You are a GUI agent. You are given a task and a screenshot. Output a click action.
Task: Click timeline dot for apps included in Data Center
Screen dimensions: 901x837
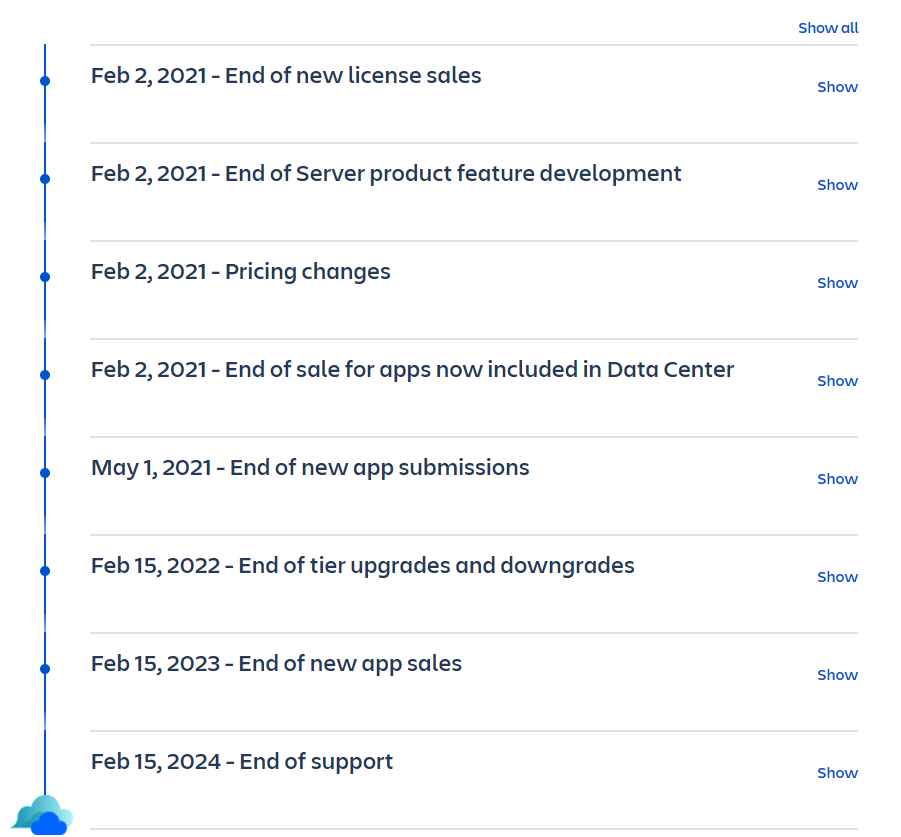tap(45, 375)
